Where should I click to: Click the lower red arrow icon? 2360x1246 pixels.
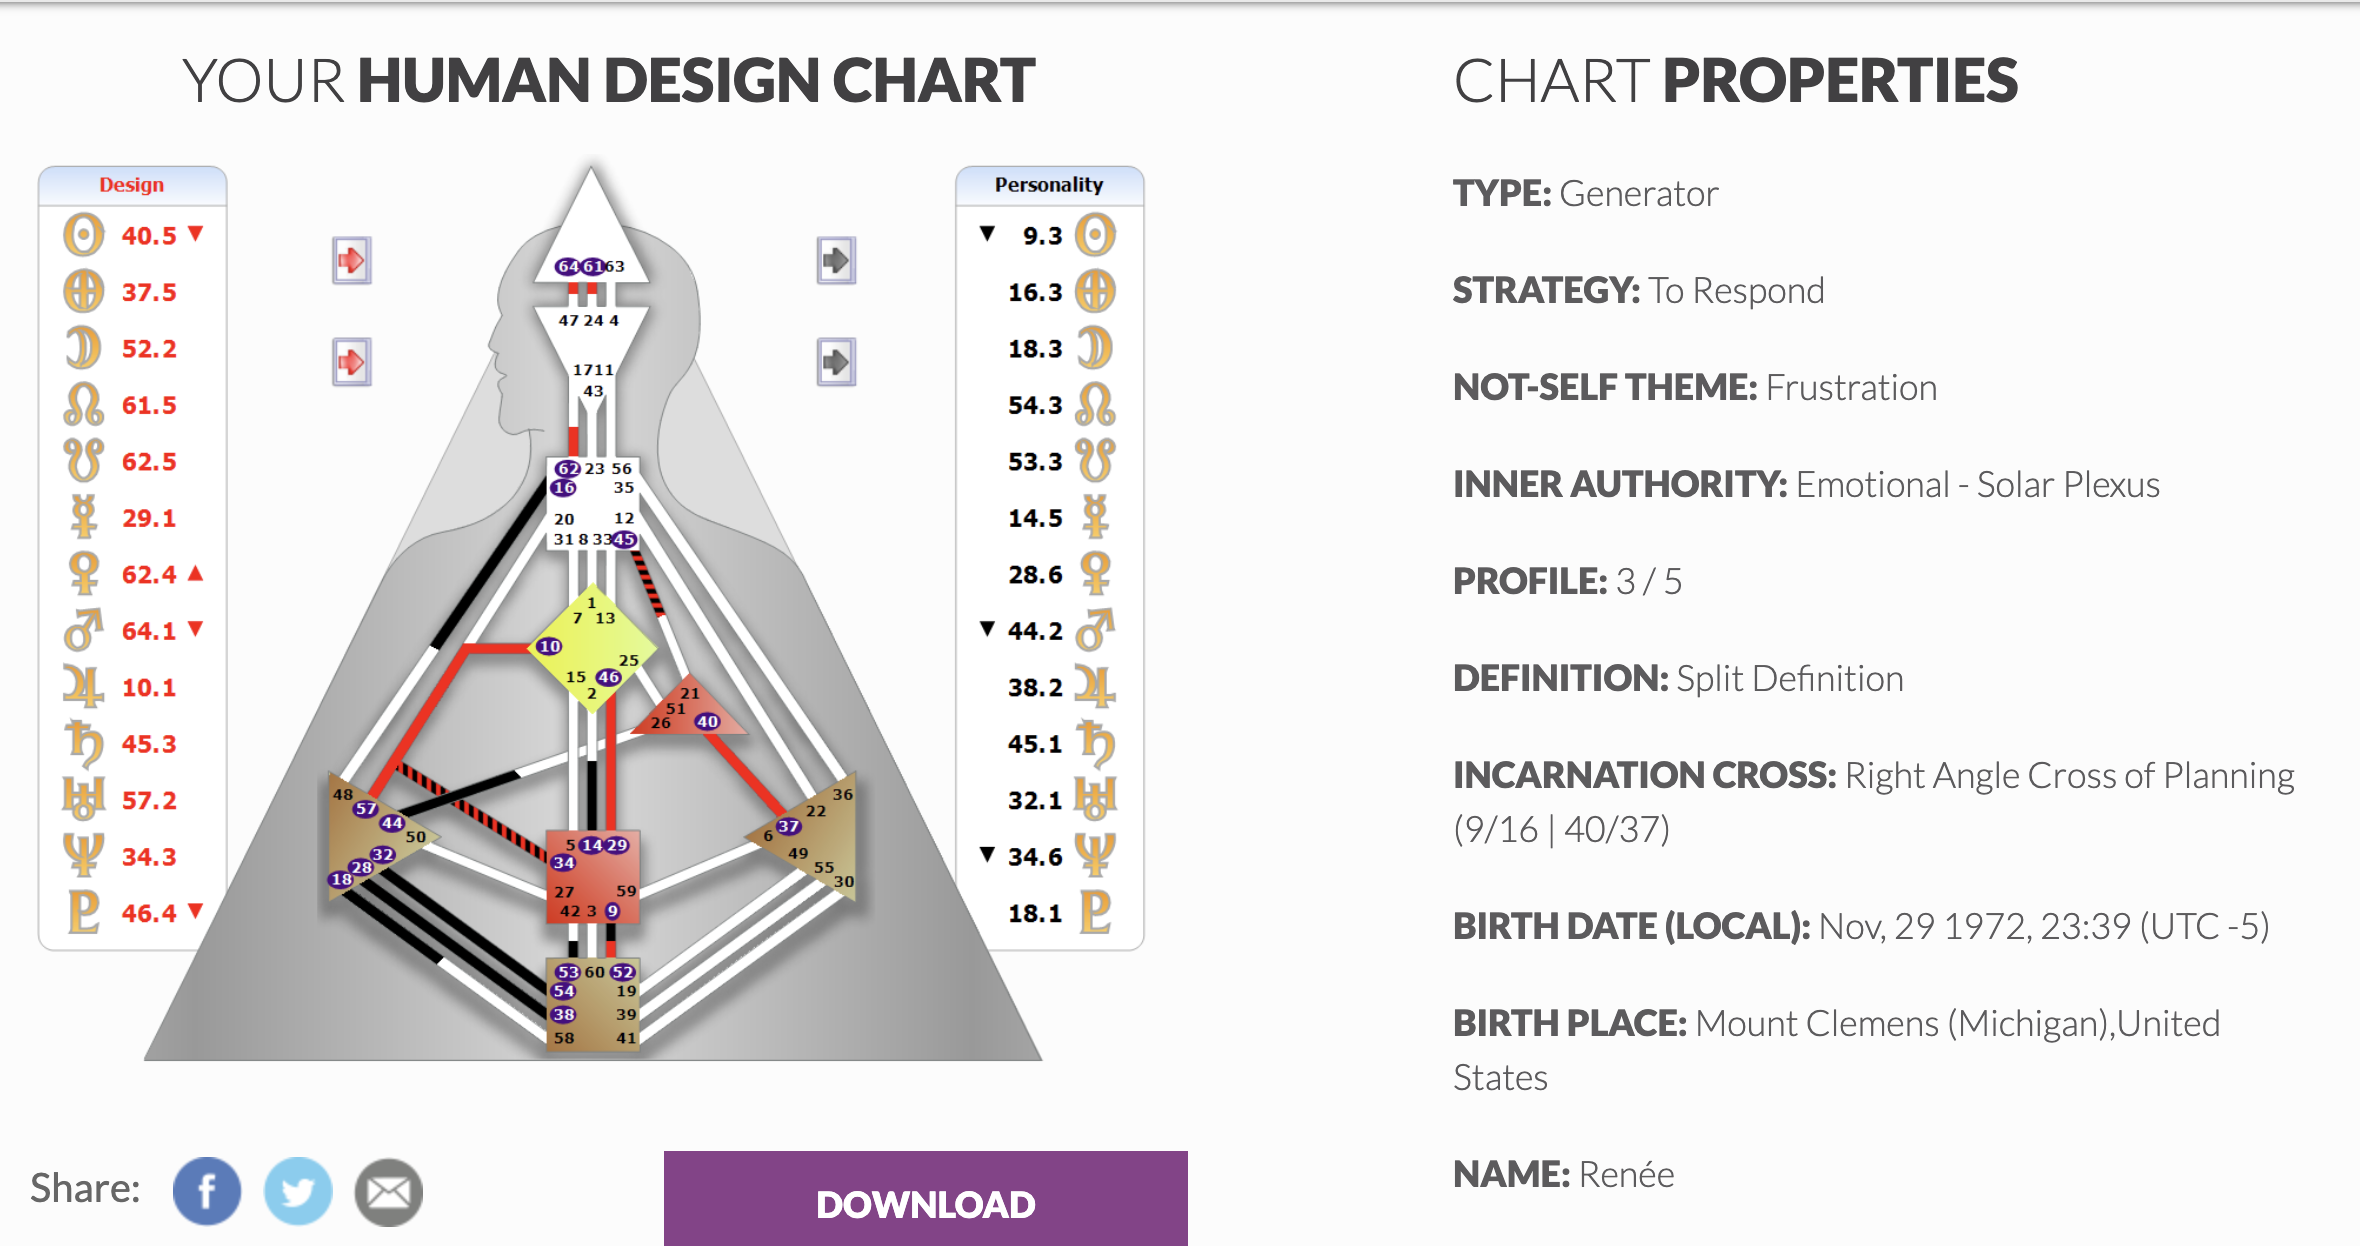[x=351, y=361]
